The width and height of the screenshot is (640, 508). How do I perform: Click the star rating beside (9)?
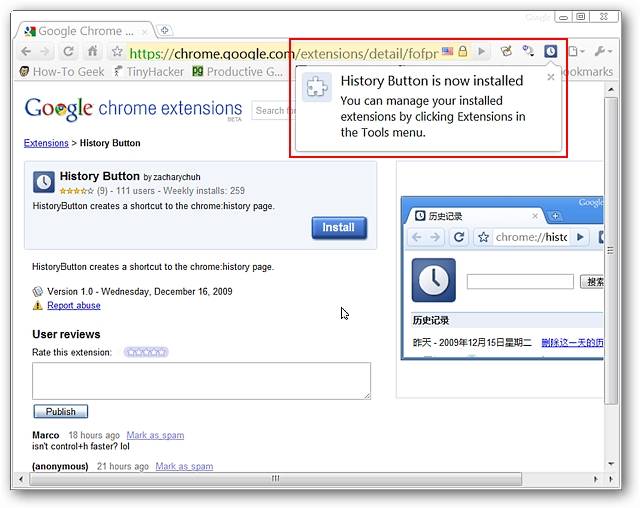tap(76, 191)
